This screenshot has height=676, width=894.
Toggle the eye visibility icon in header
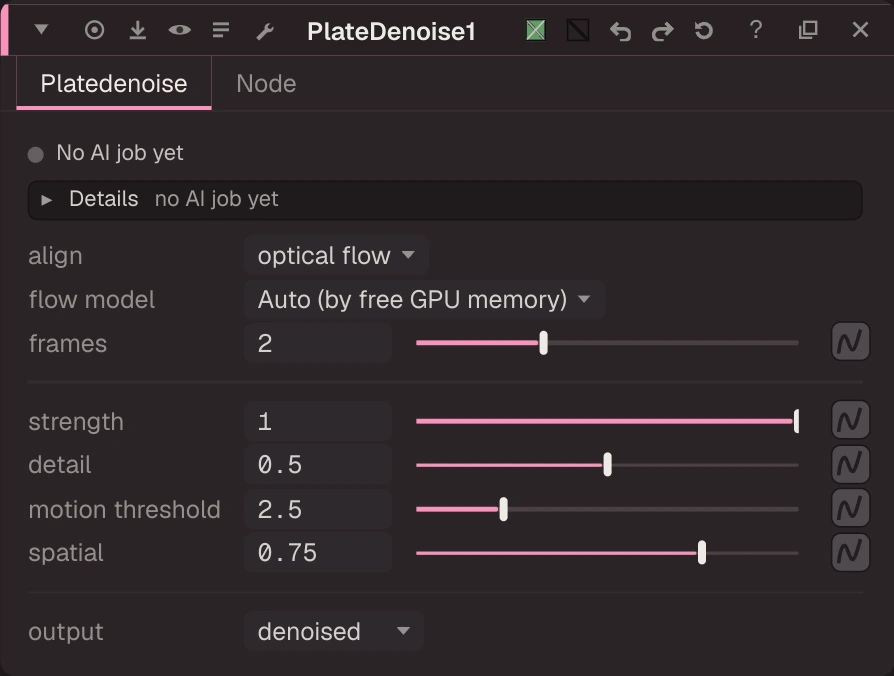click(x=180, y=30)
